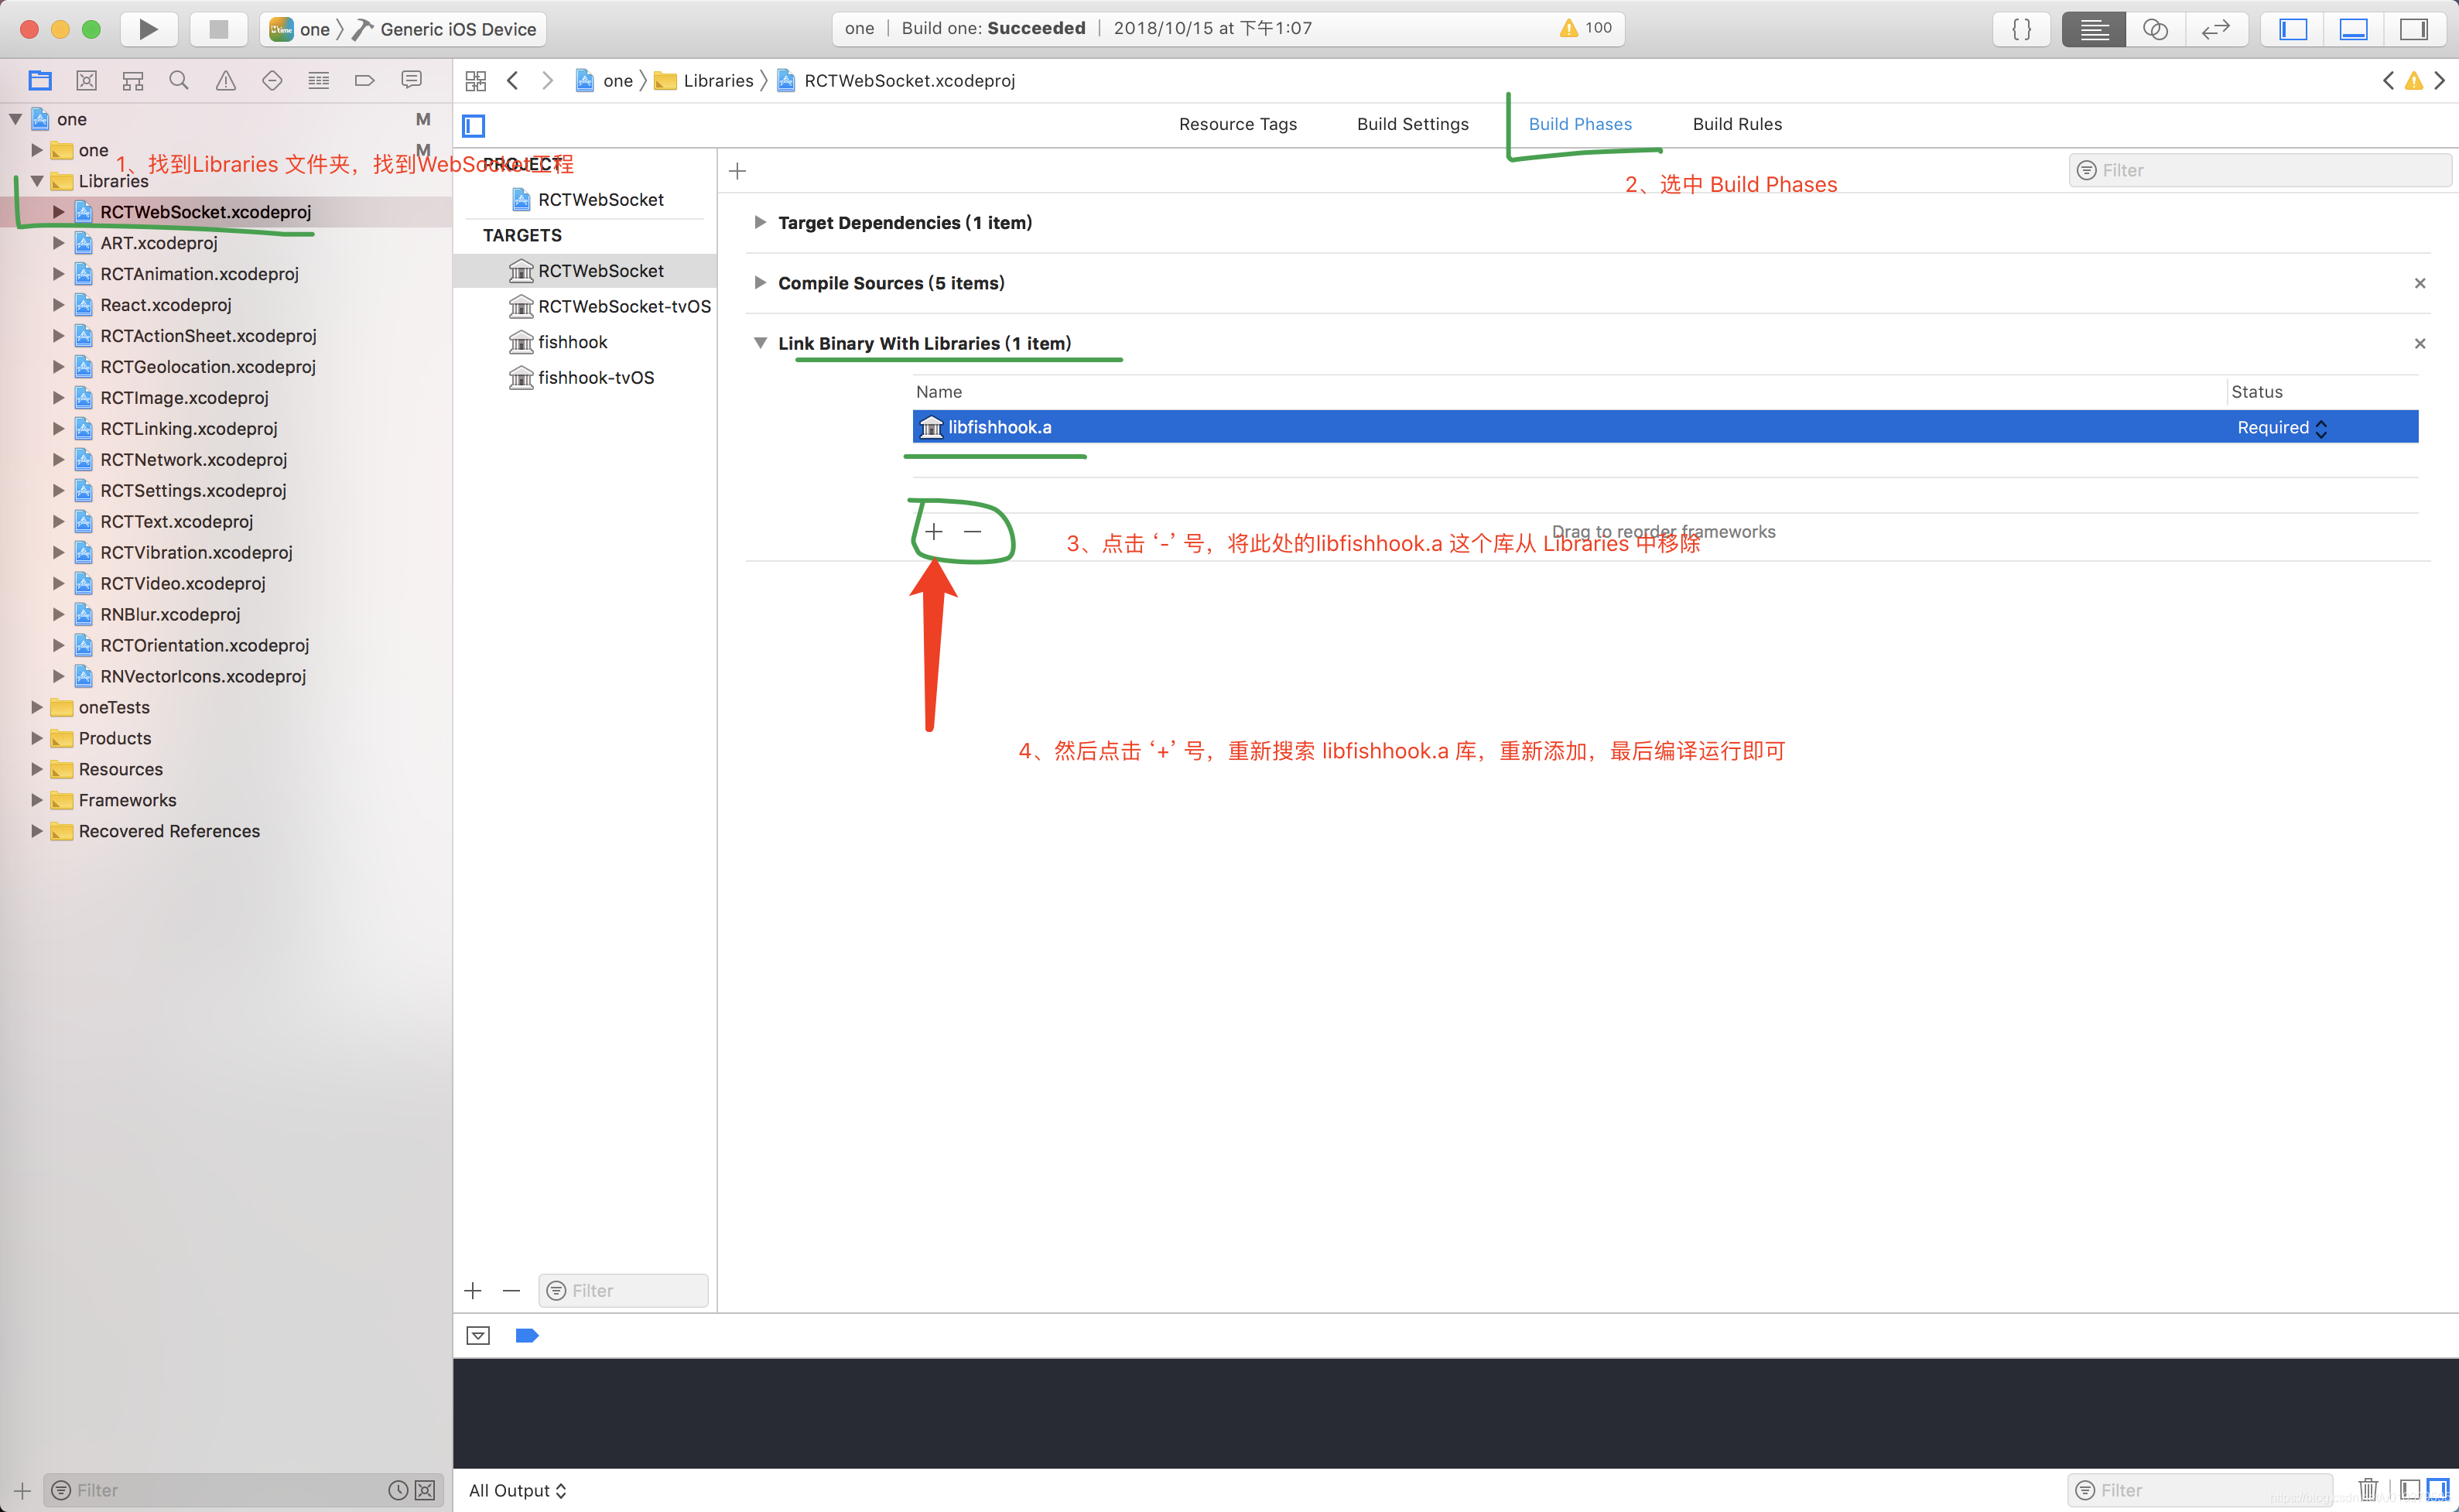Open the Issue navigator warning icon
The image size is (2459, 1512).
[226, 80]
